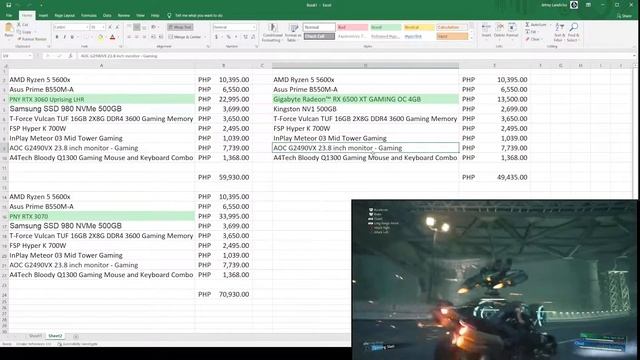
Task: Expand the cell styles gallery arrow
Action: click(471, 38)
